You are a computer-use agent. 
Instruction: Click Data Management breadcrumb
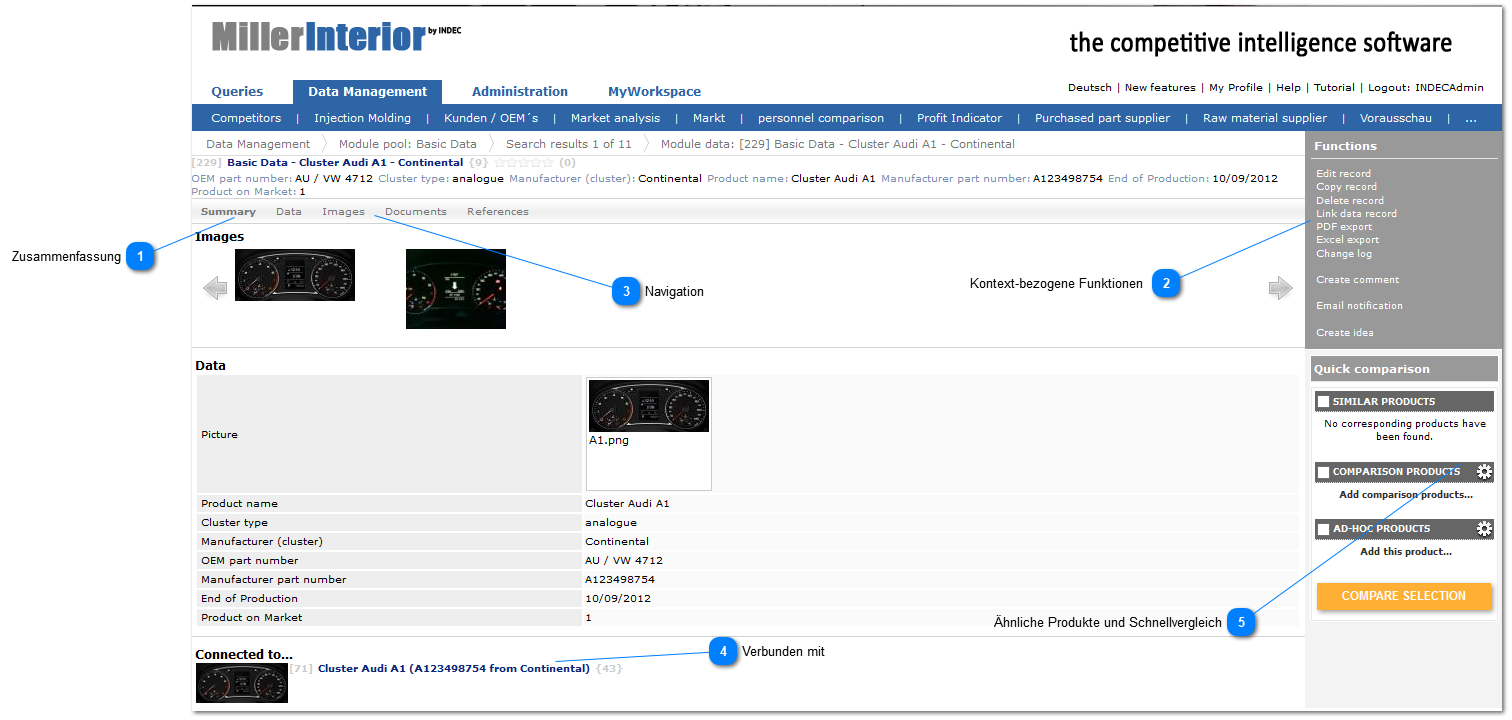258,144
